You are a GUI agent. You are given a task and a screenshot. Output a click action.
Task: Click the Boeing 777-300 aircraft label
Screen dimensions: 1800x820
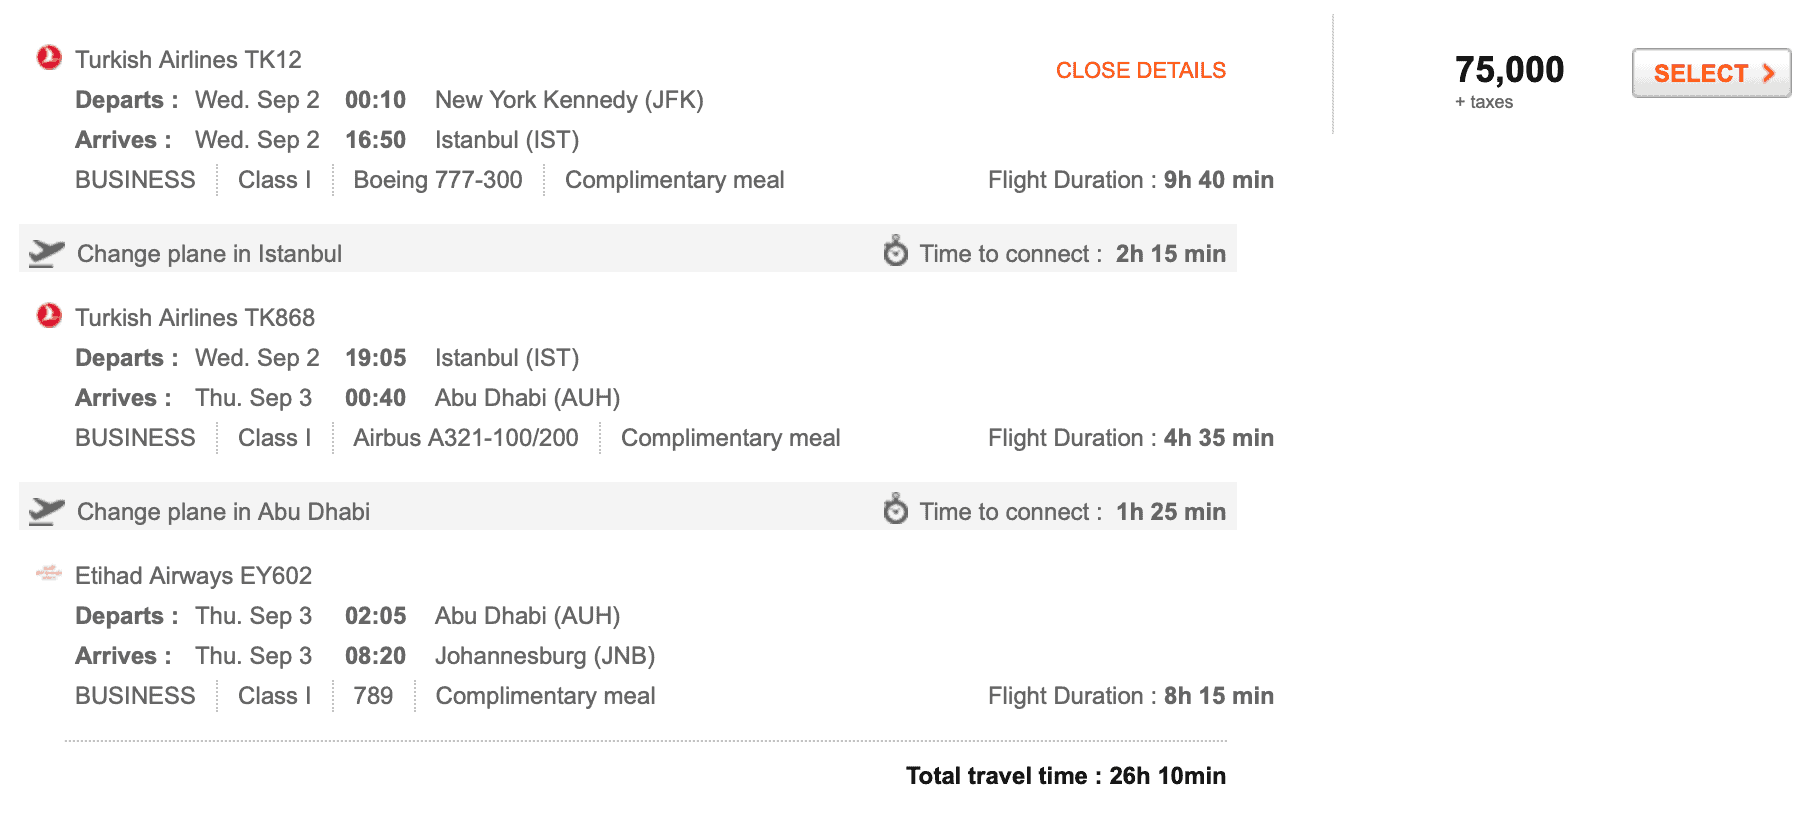click(x=438, y=180)
